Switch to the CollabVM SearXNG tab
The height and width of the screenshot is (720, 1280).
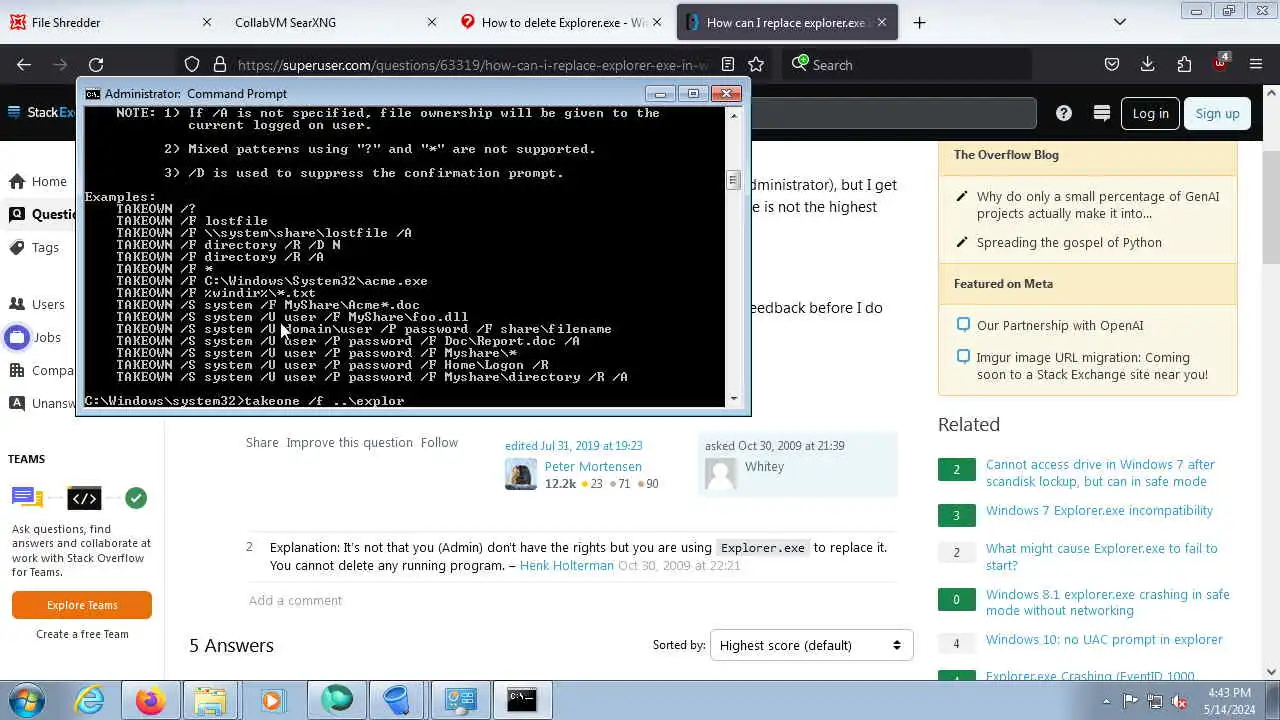coord(330,22)
